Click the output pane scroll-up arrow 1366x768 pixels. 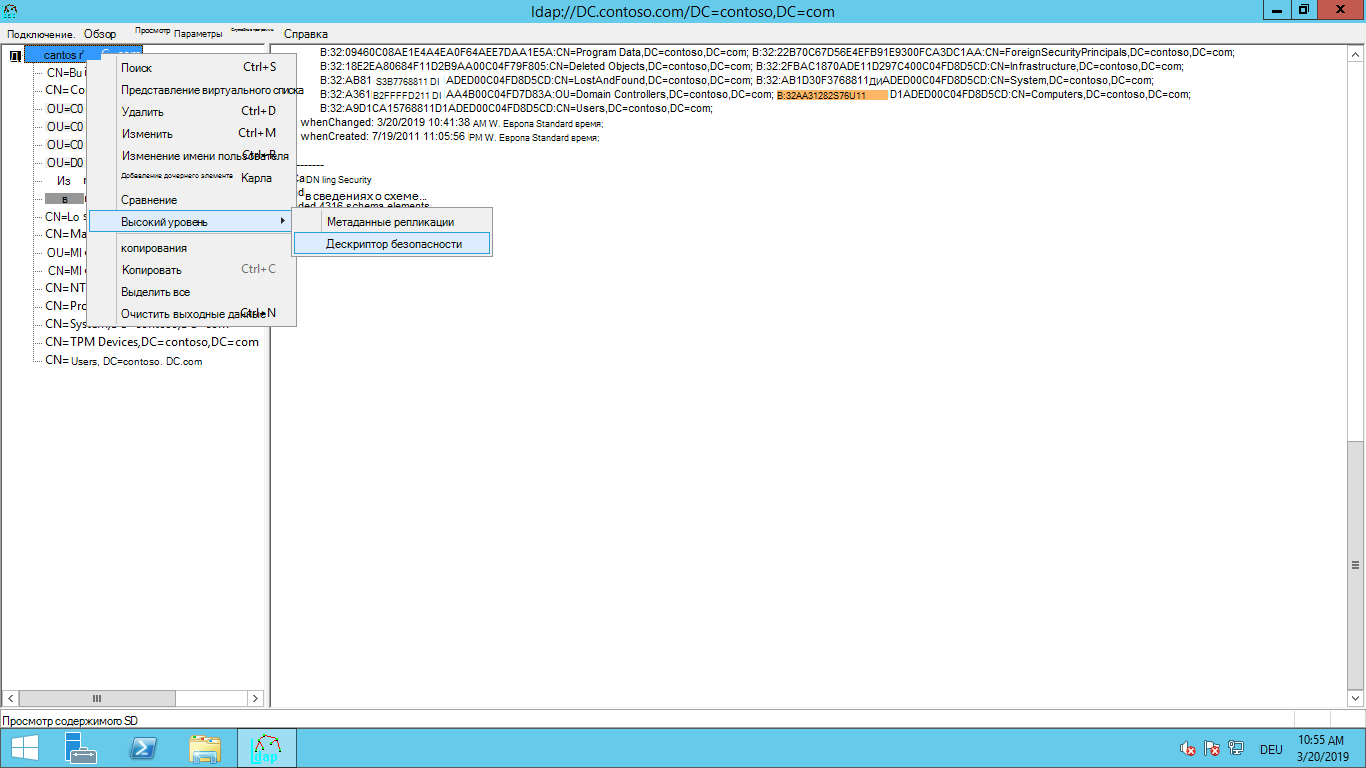(1355, 53)
